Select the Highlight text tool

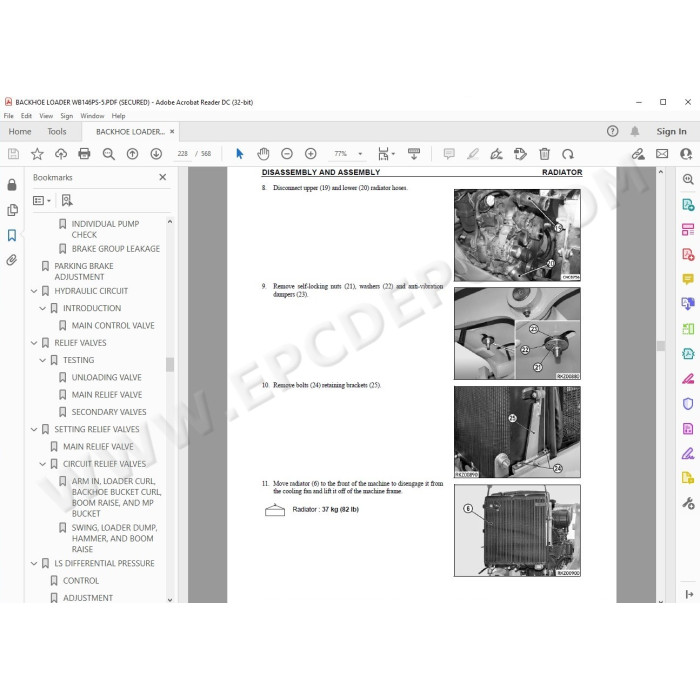[473, 154]
